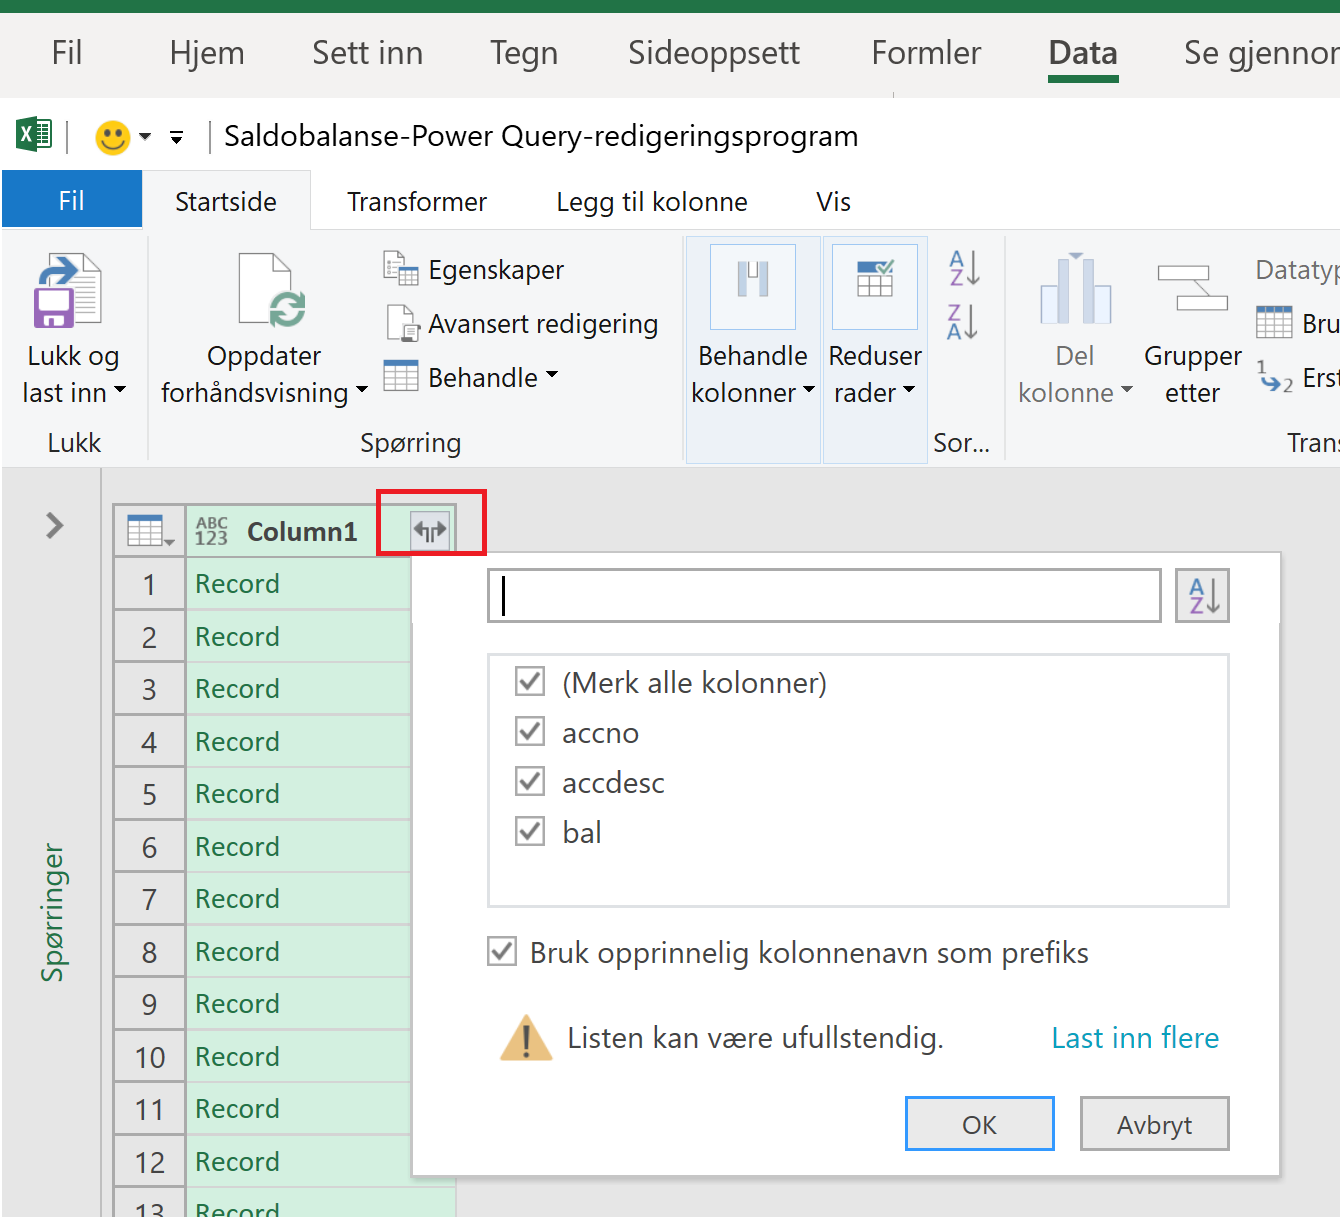Sort ascending A to Z in ribbon
The height and width of the screenshot is (1217, 1340).
(964, 268)
